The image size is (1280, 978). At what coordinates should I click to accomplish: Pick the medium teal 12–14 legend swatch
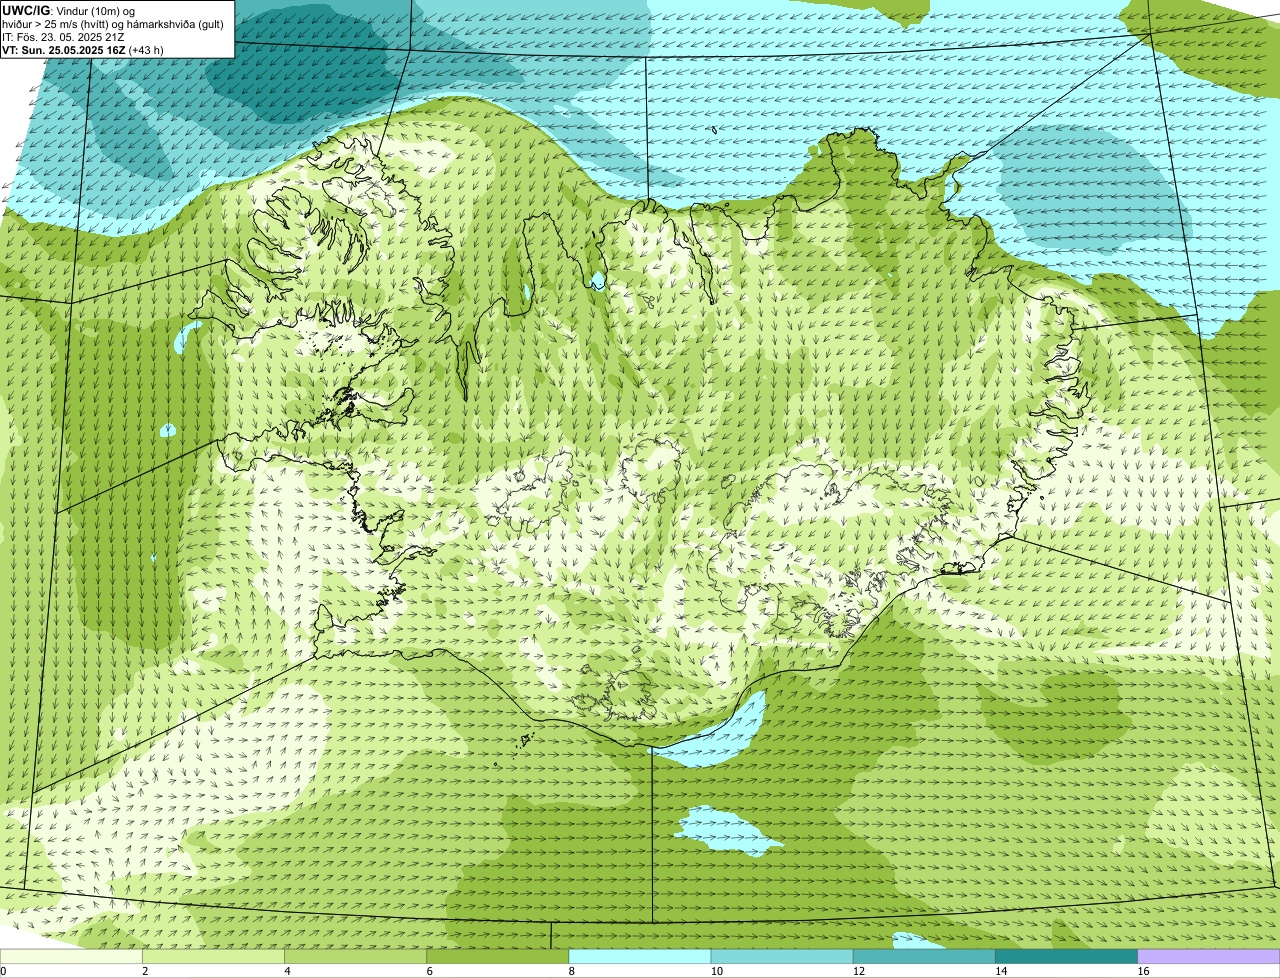point(924,957)
